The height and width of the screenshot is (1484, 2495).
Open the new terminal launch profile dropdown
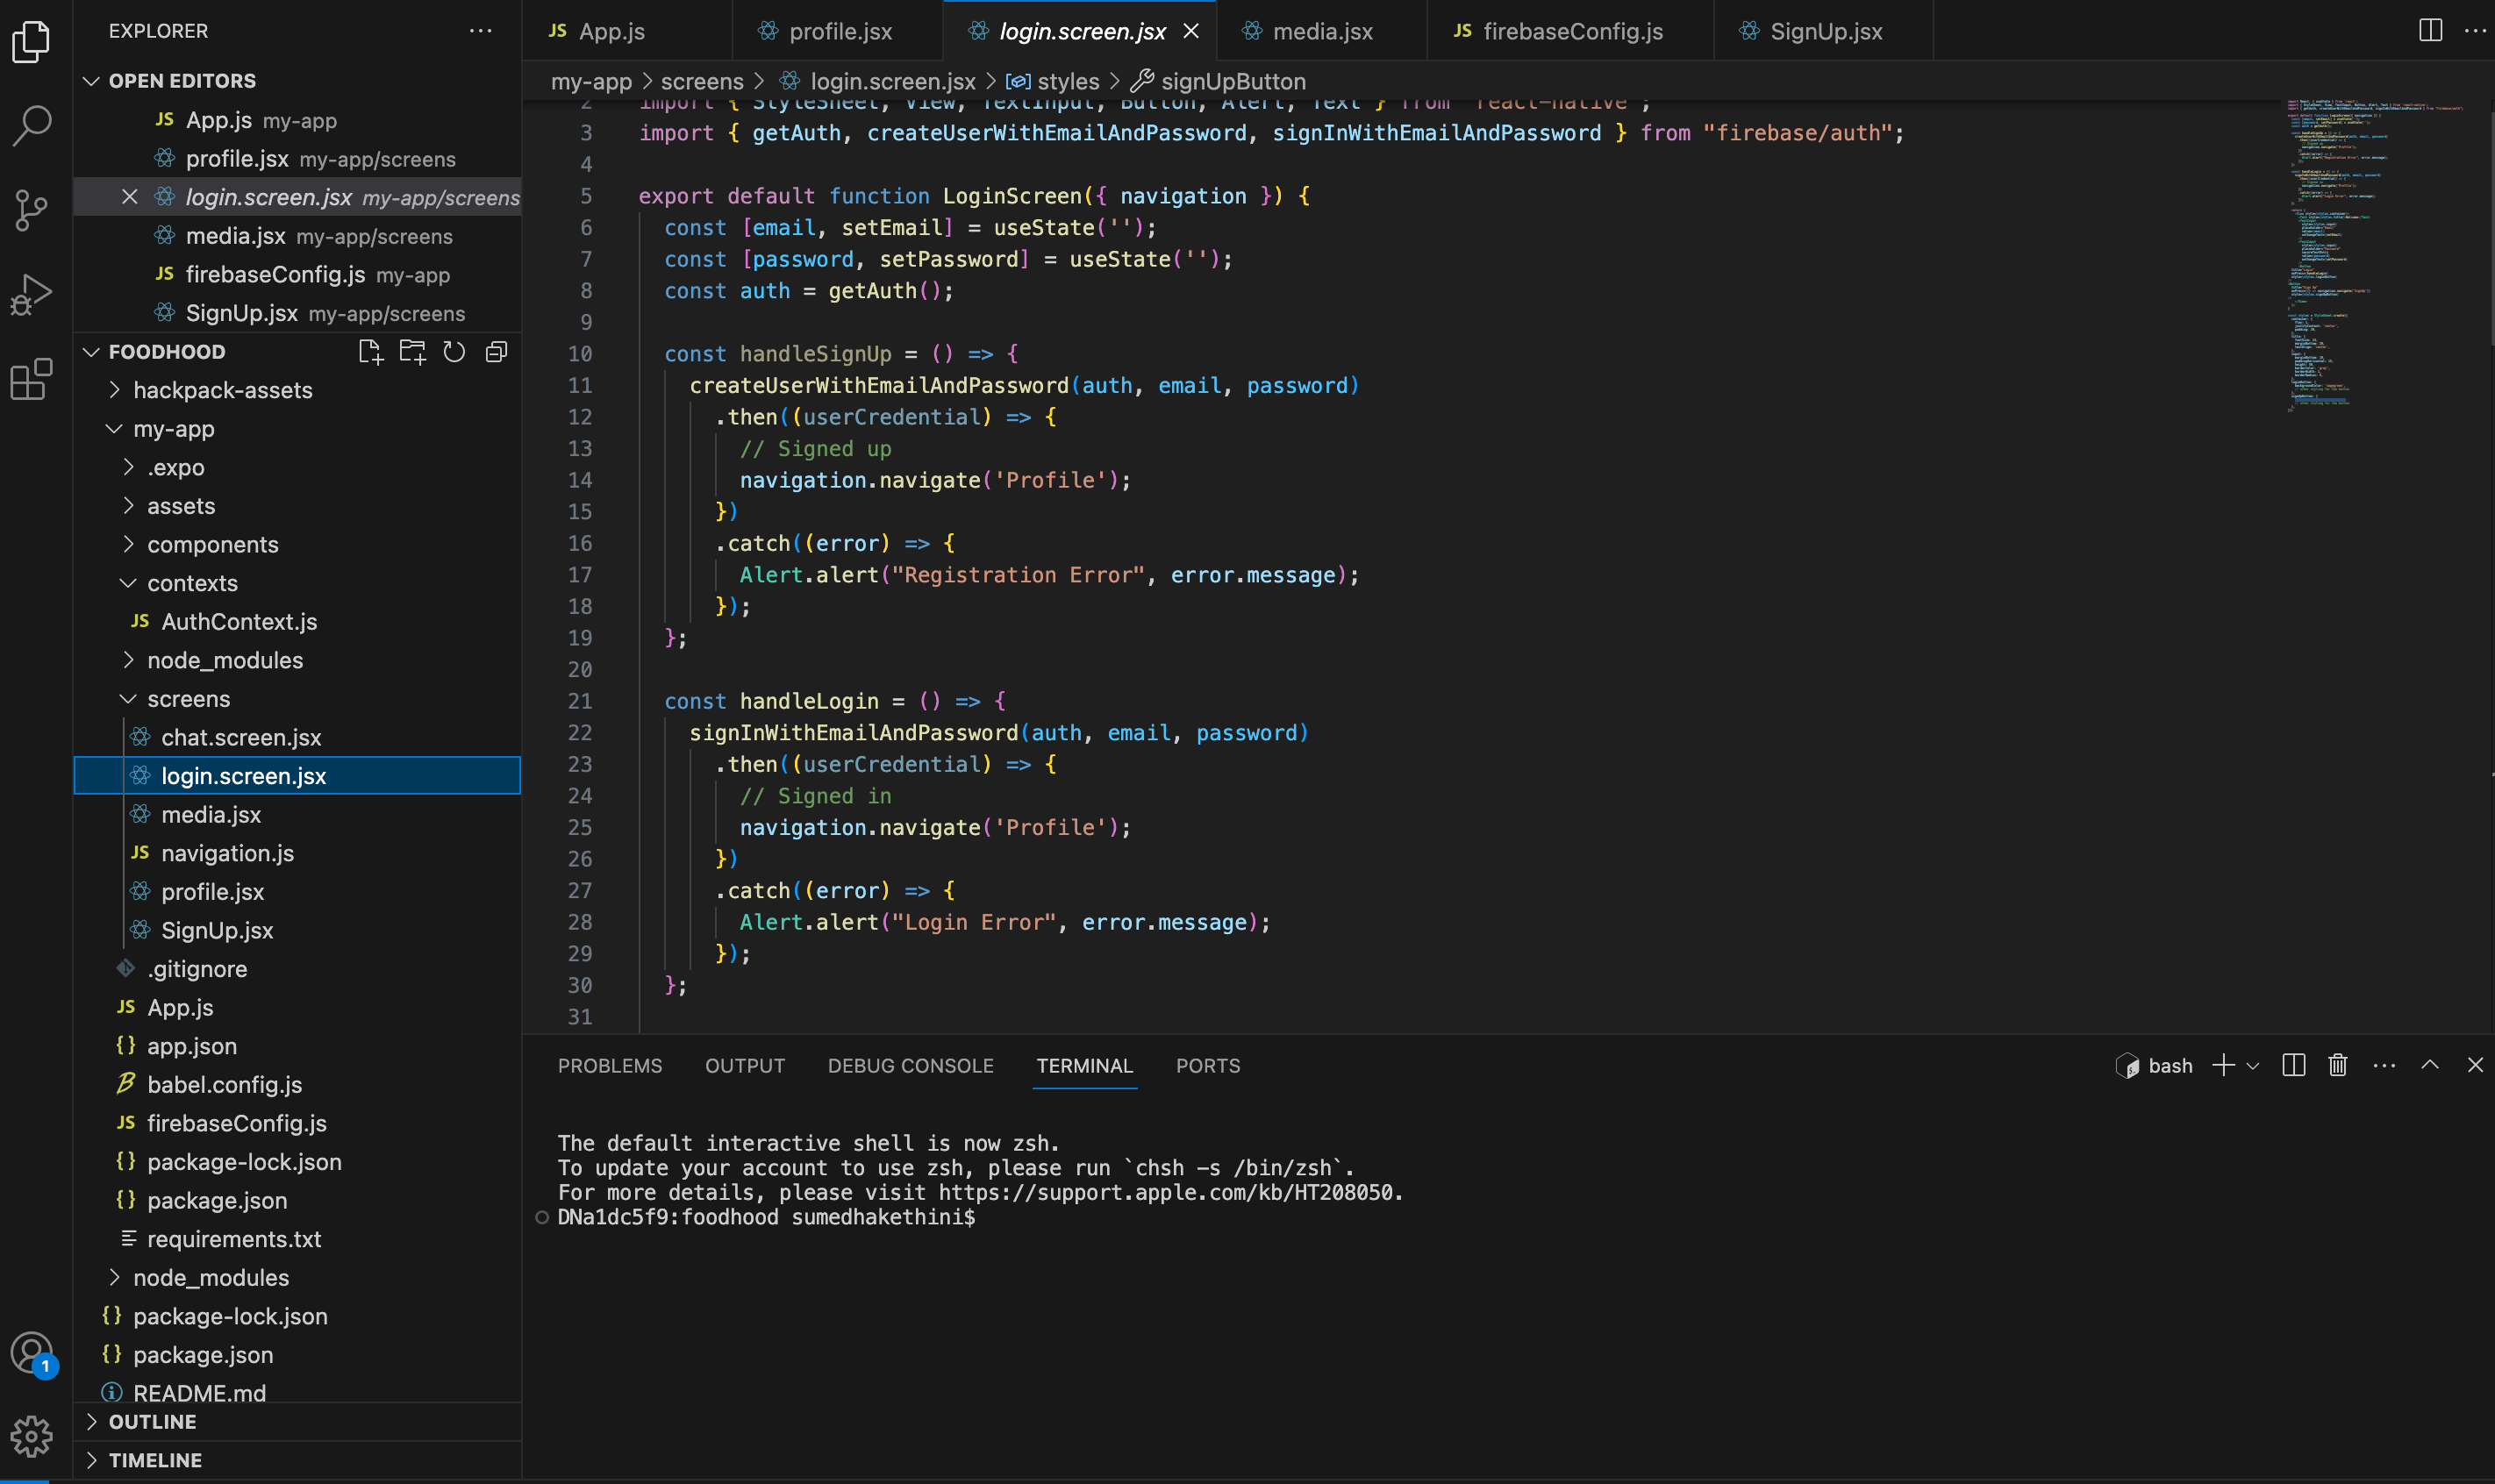[x=2253, y=1067]
